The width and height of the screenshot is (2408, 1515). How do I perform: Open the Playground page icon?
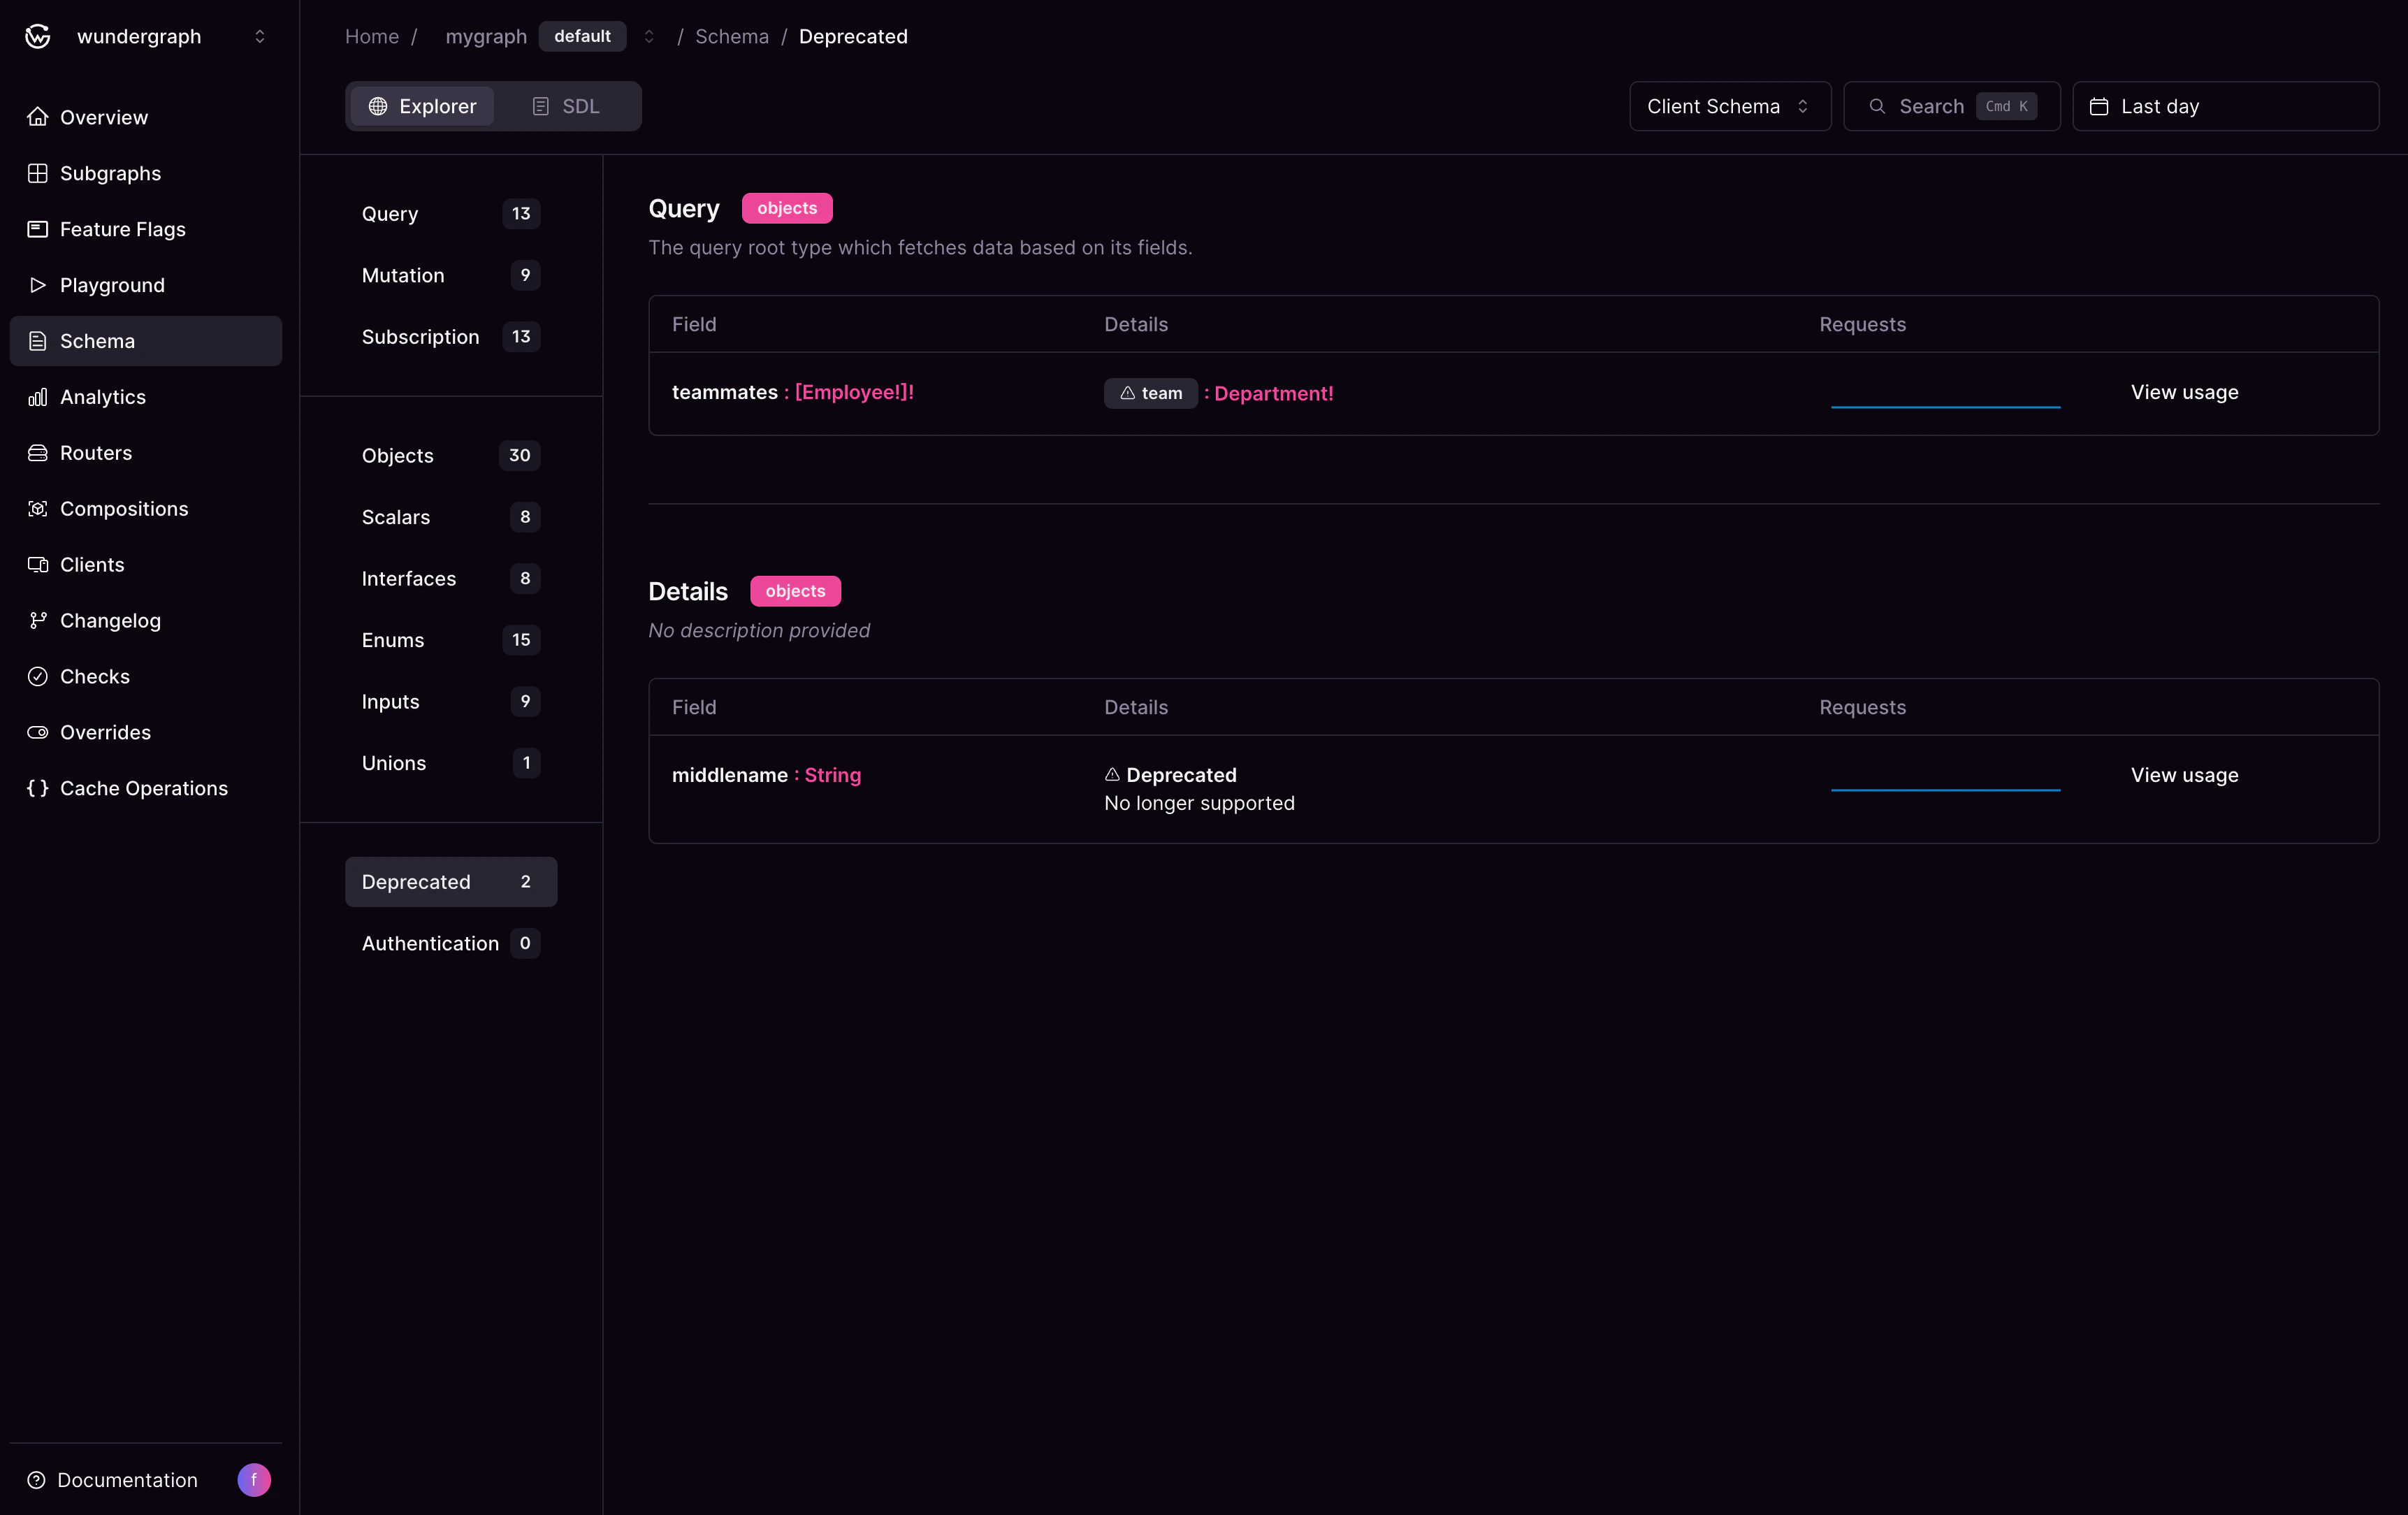(x=37, y=285)
